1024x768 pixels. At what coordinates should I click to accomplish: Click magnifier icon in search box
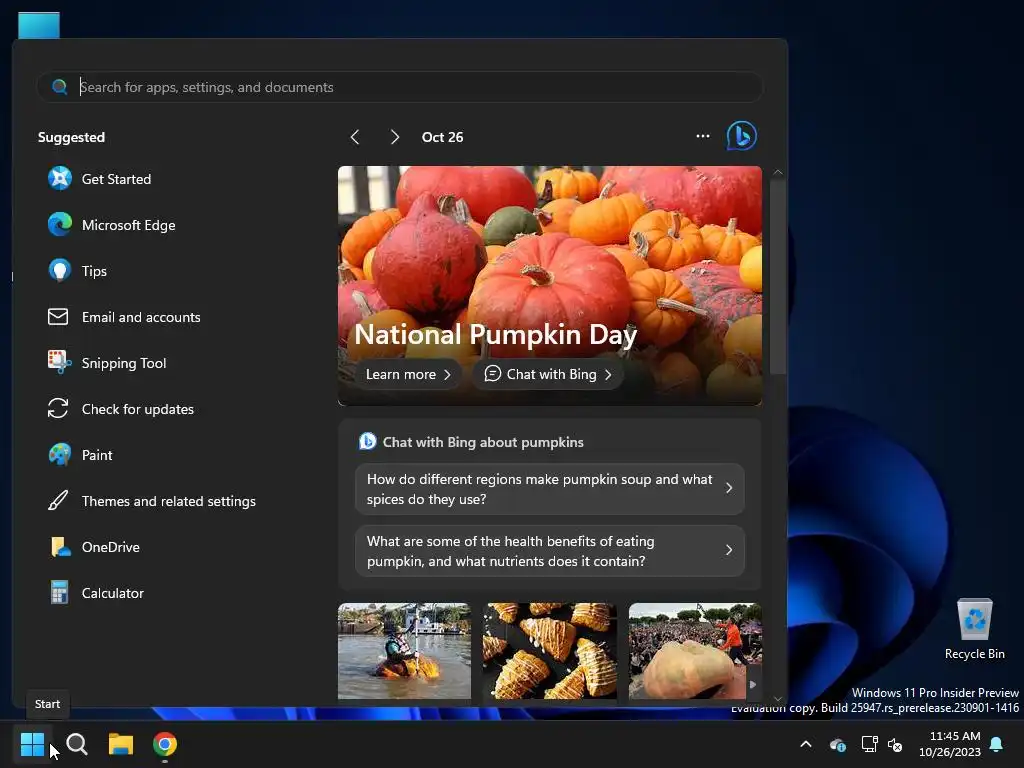tap(59, 87)
